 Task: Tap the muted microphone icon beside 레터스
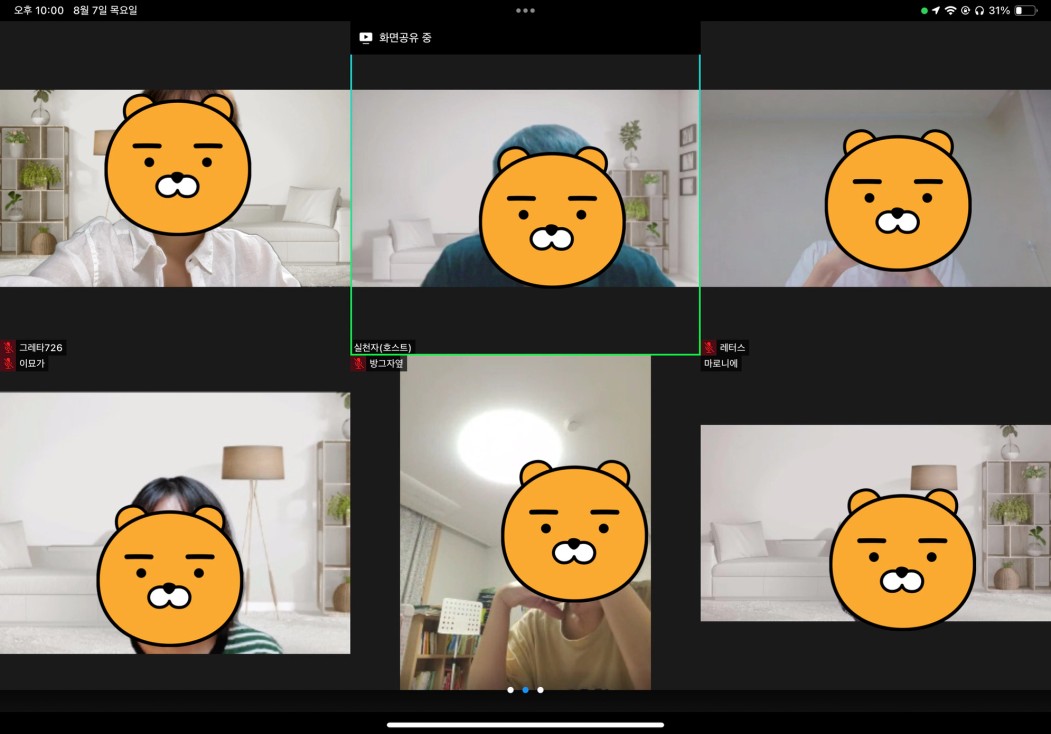(709, 347)
